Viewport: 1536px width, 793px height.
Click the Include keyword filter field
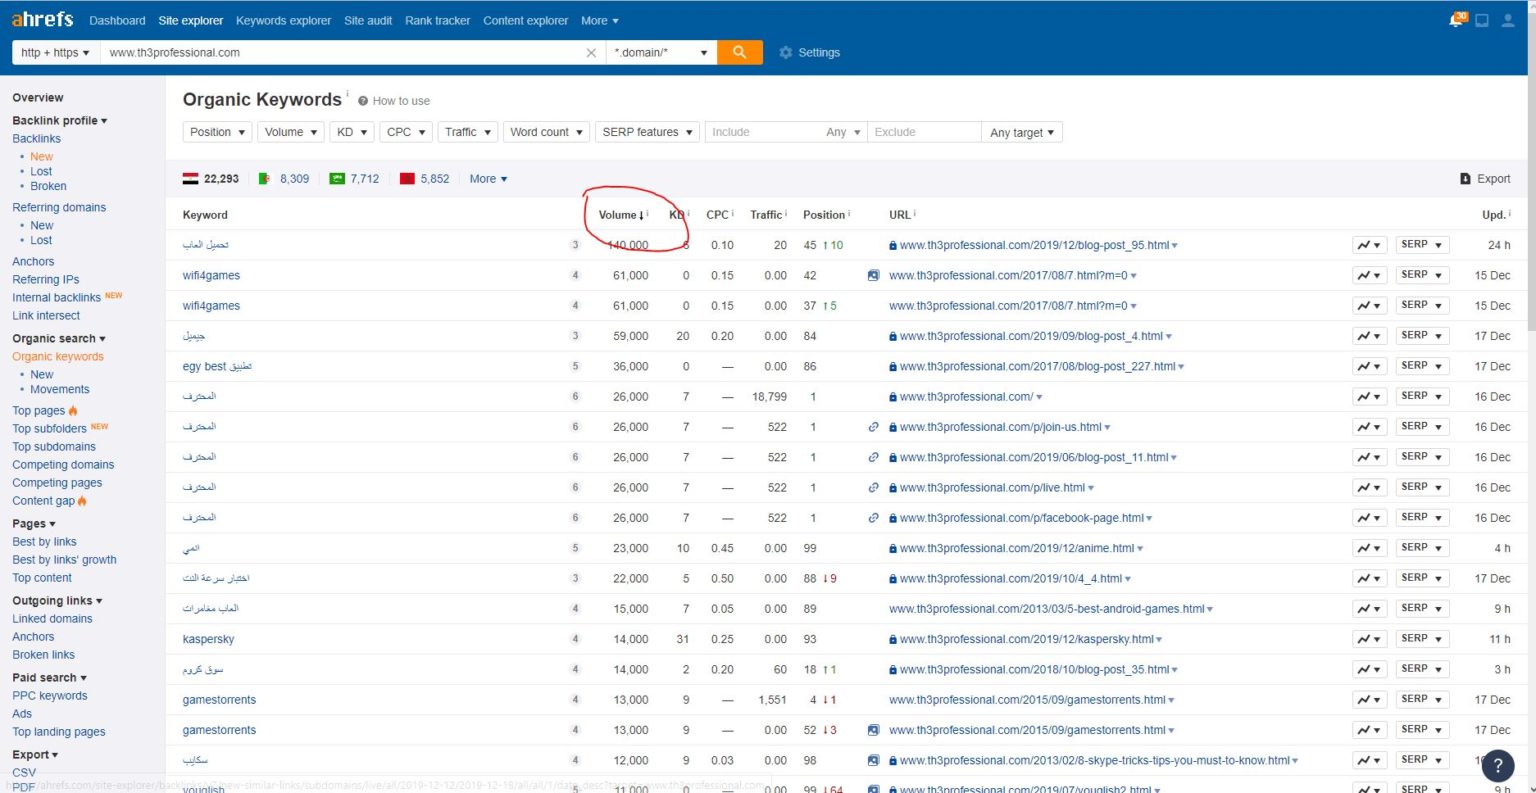pos(762,132)
